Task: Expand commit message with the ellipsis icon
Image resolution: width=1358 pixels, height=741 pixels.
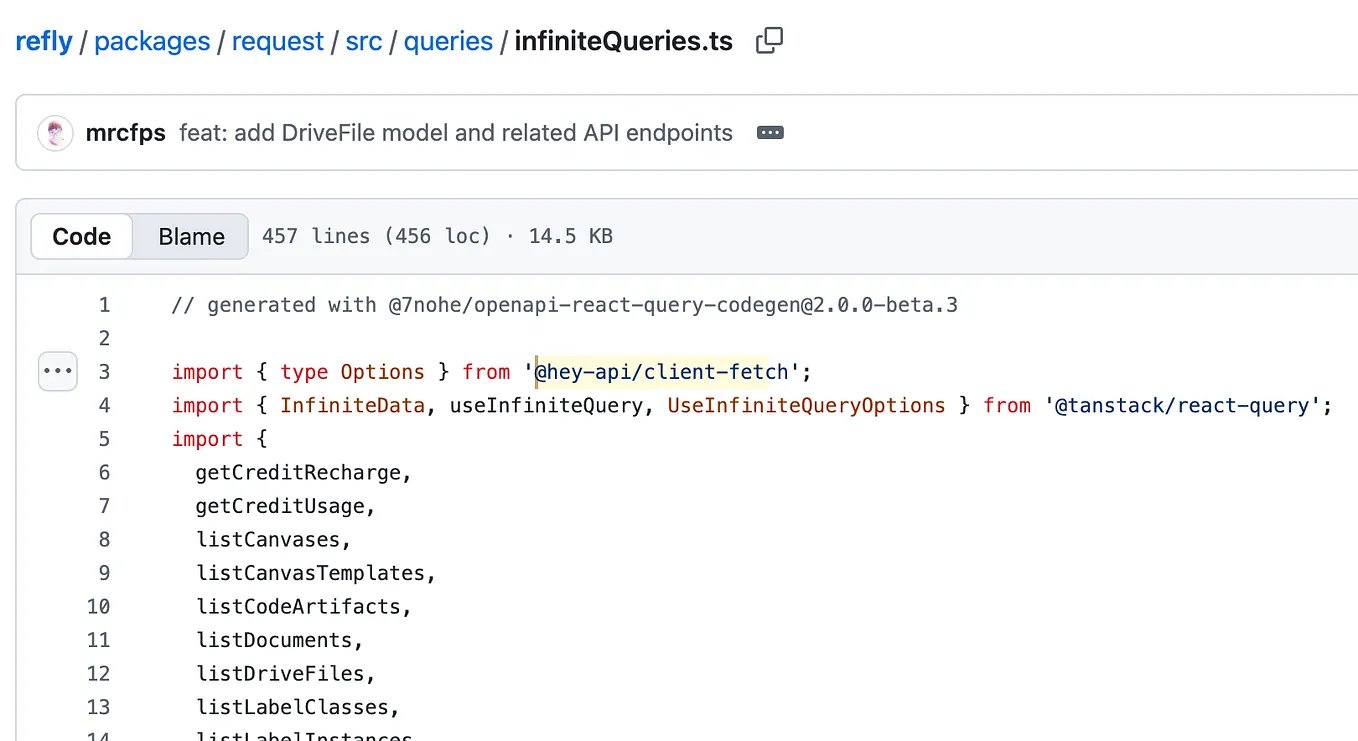Action: point(770,133)
